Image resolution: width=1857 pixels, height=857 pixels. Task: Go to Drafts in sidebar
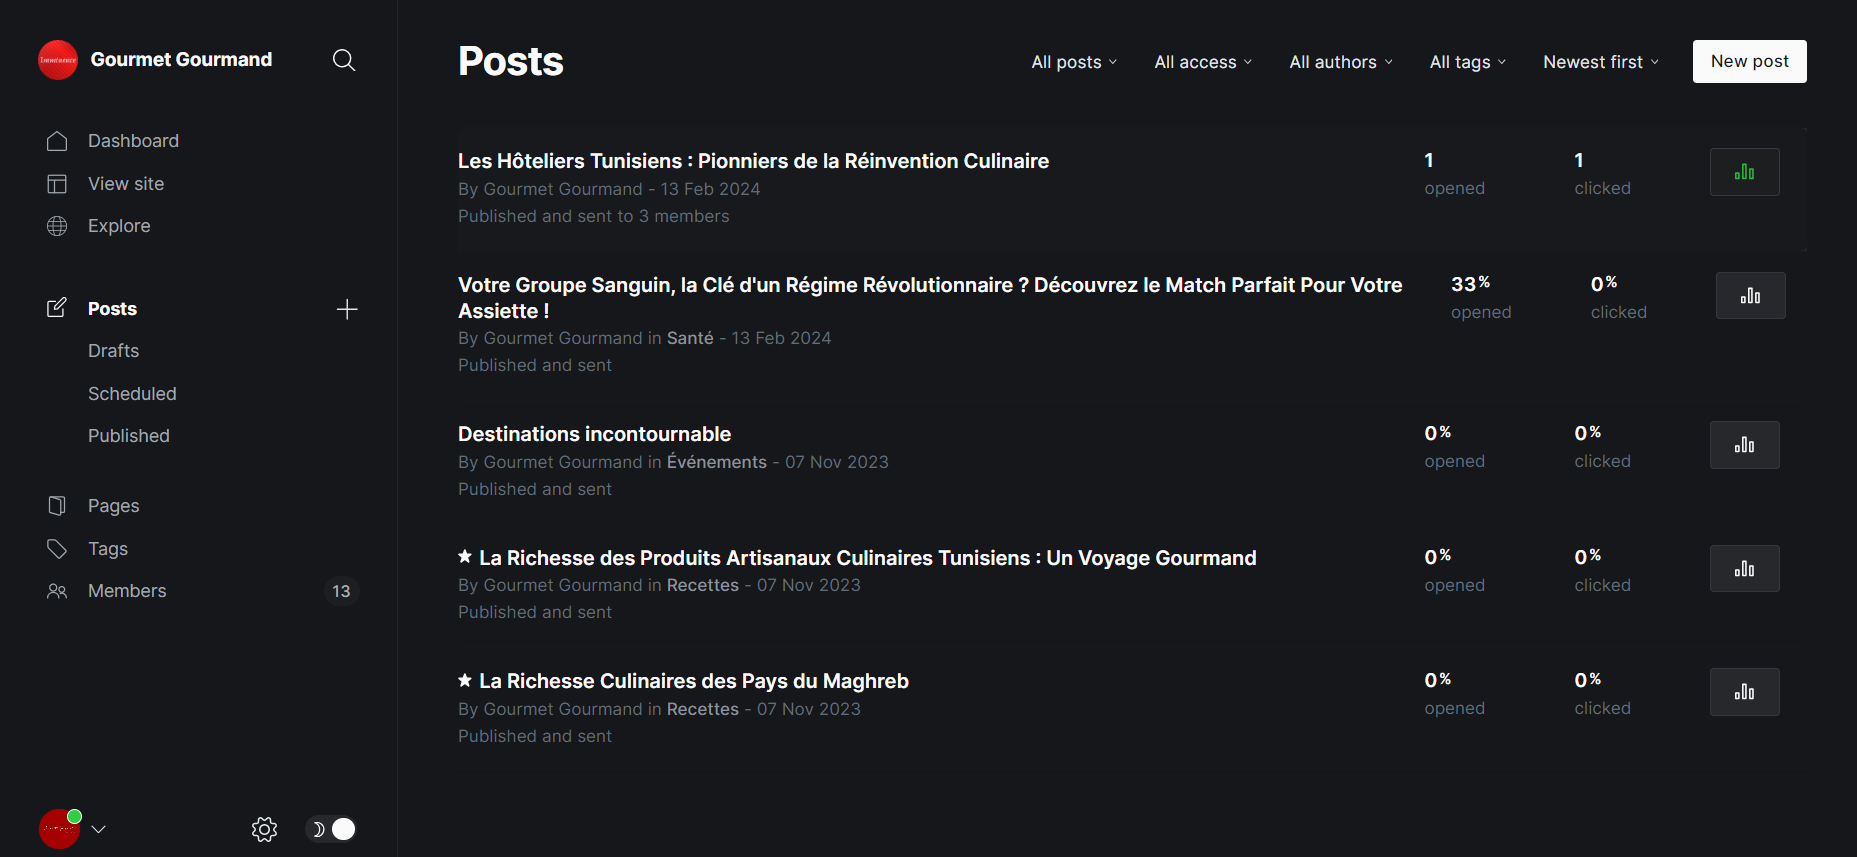[x=113, y=351]
